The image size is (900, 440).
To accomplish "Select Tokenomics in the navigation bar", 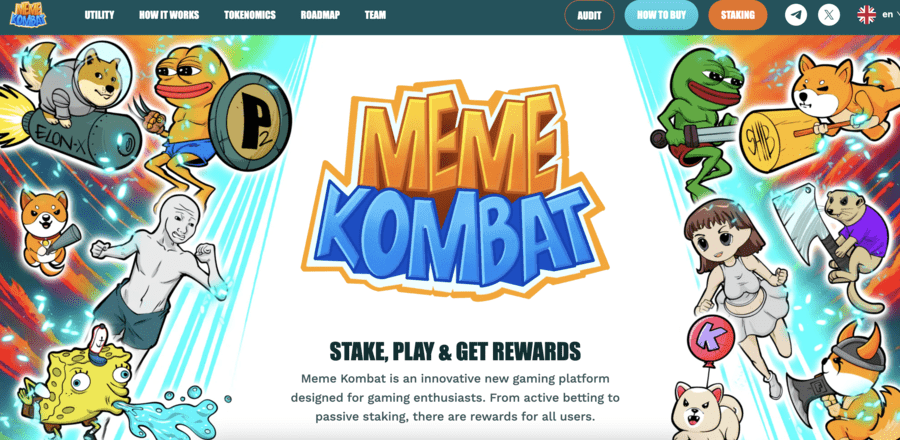I will (x=250, y=15).
